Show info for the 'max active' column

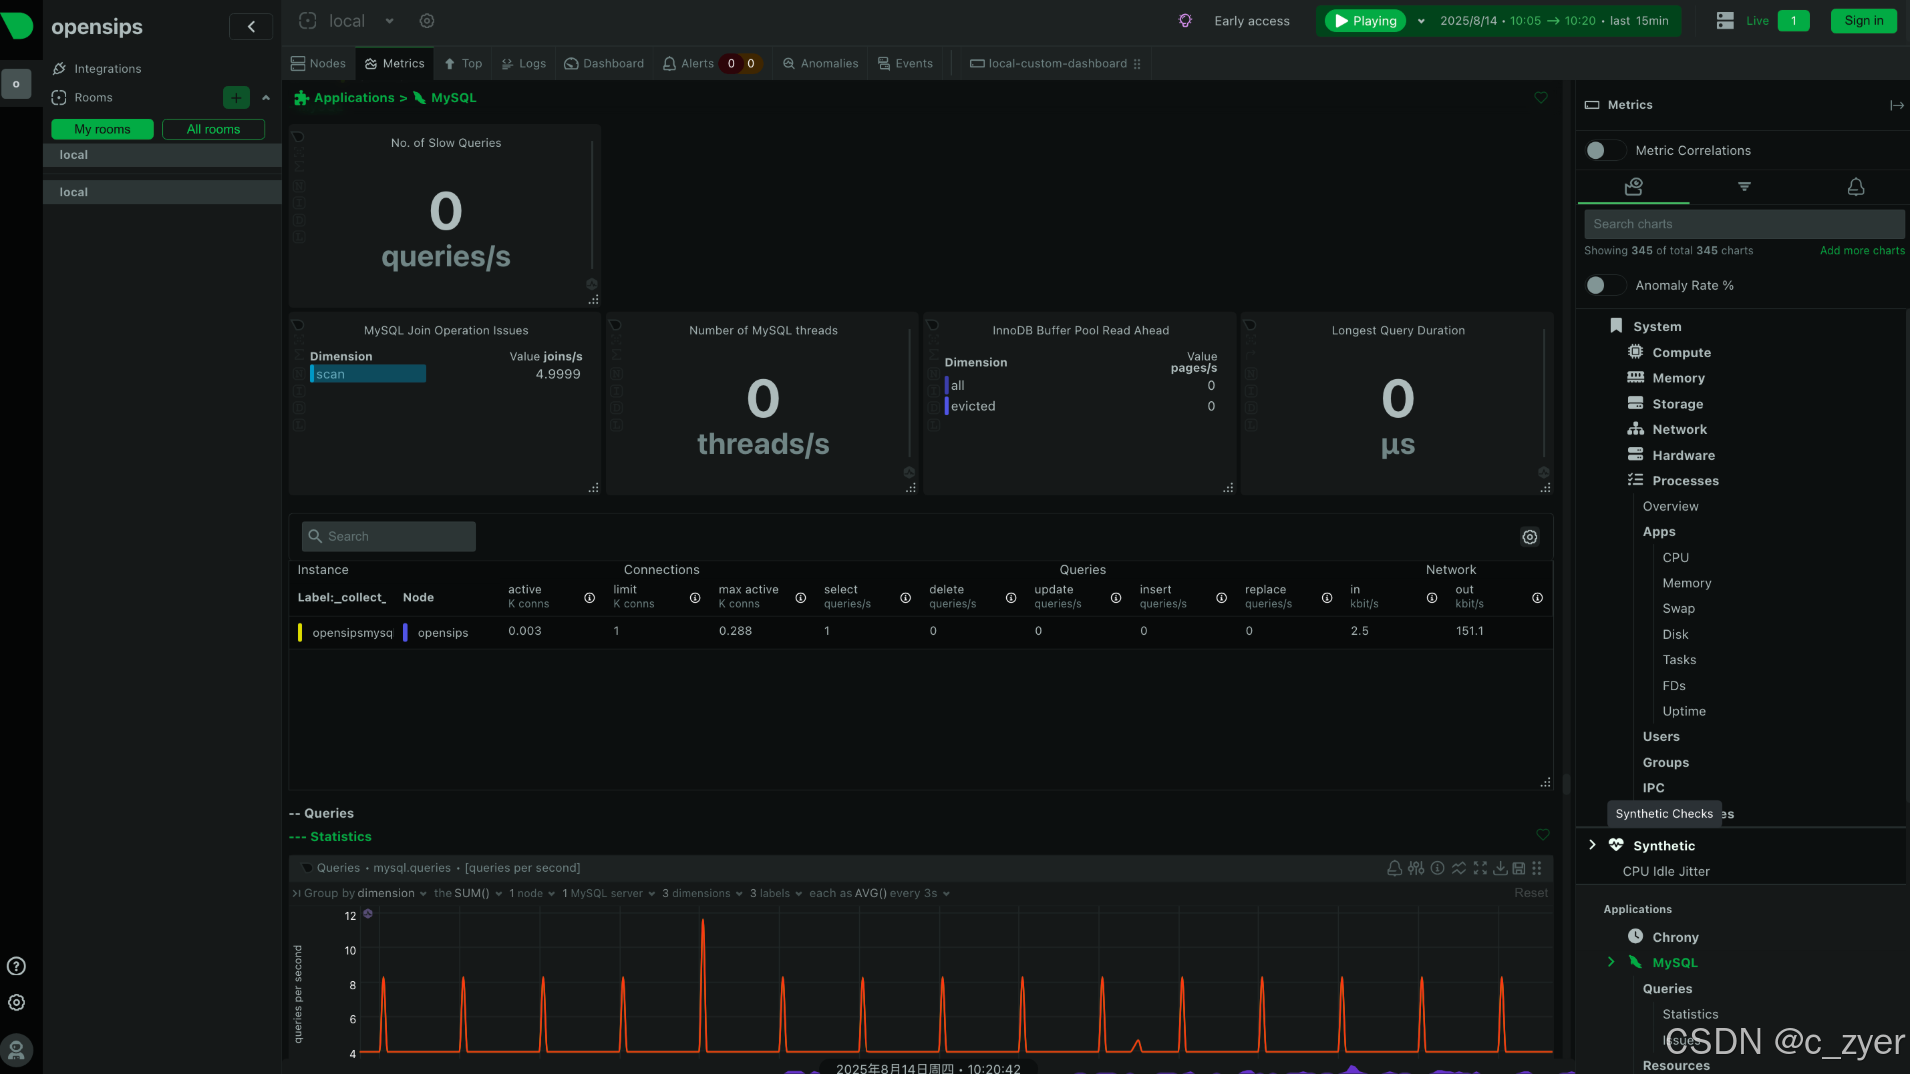click(x=800, y=598)
